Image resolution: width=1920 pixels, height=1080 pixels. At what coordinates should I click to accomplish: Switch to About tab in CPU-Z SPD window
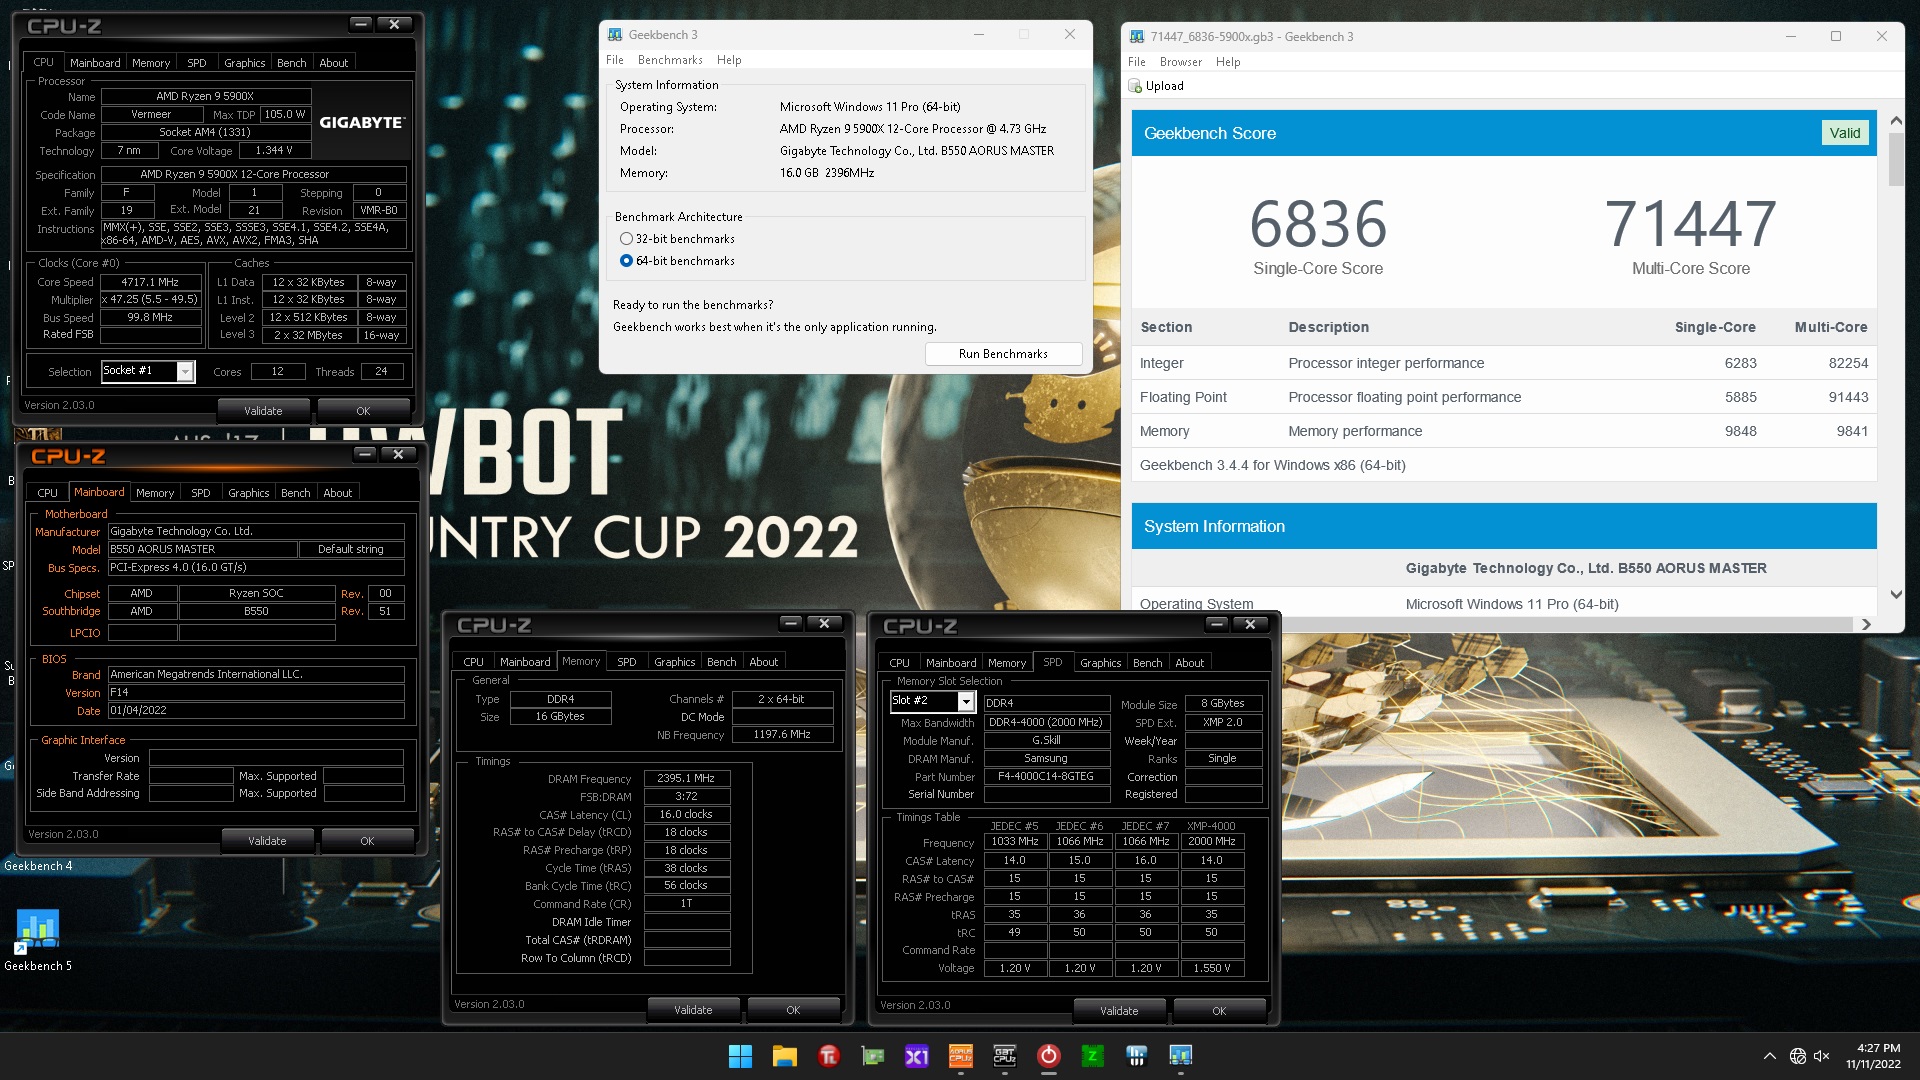point(1190,663)
